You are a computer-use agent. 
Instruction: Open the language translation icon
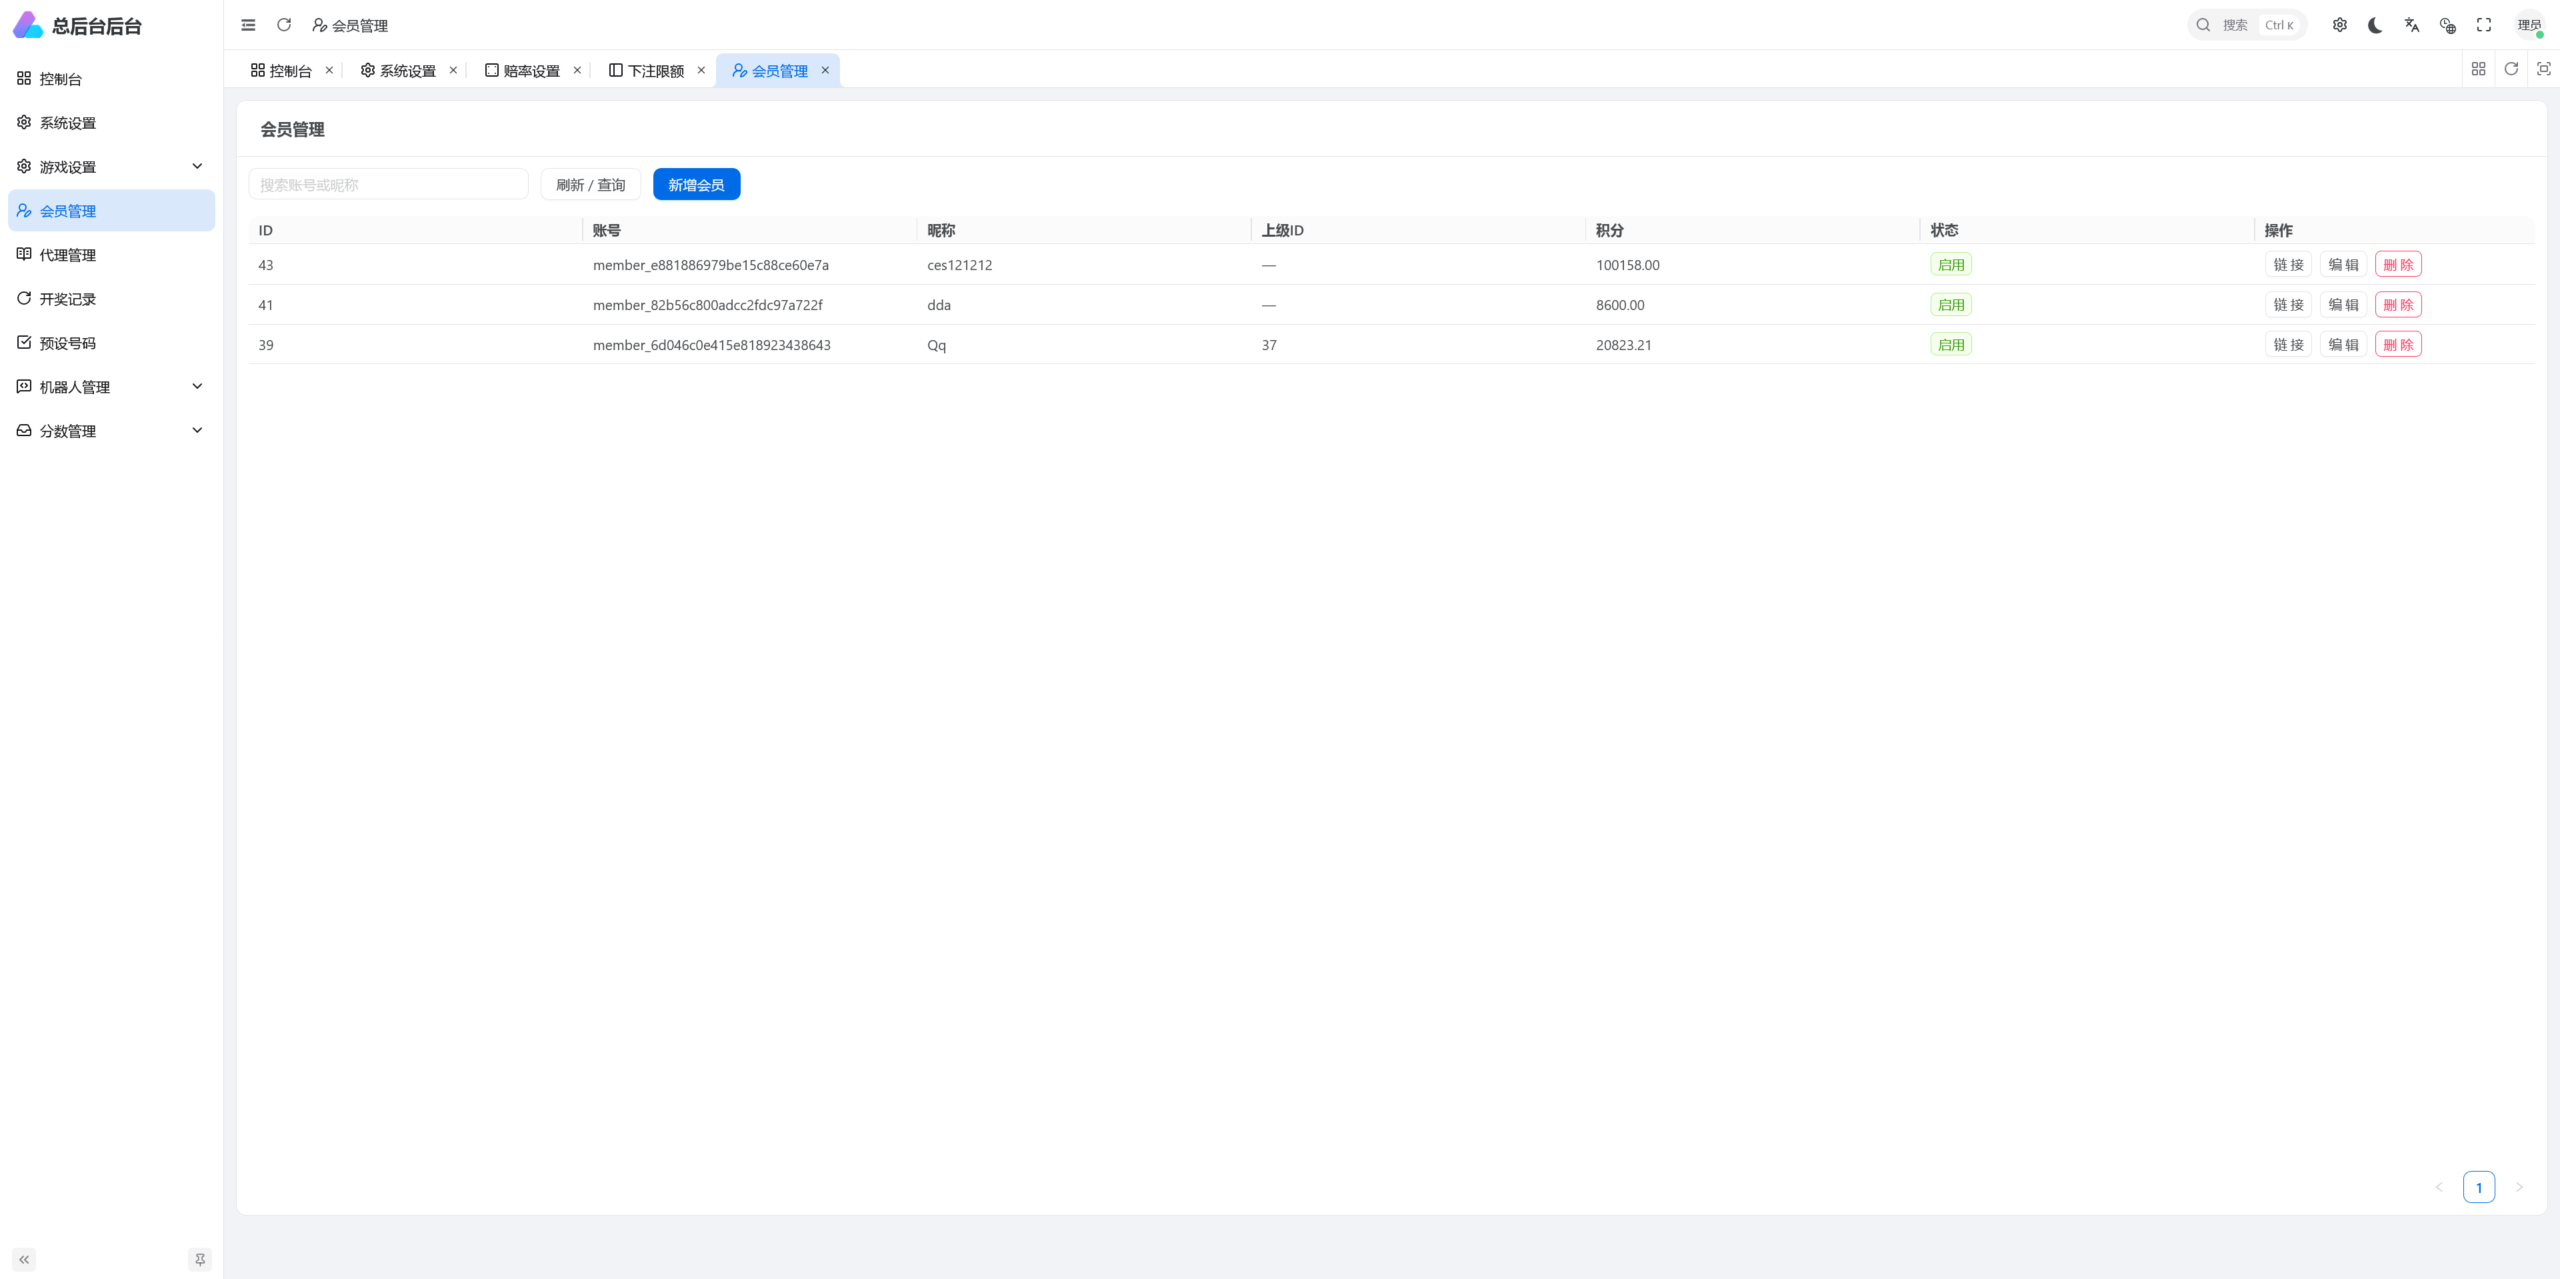tap(2412, 25)
